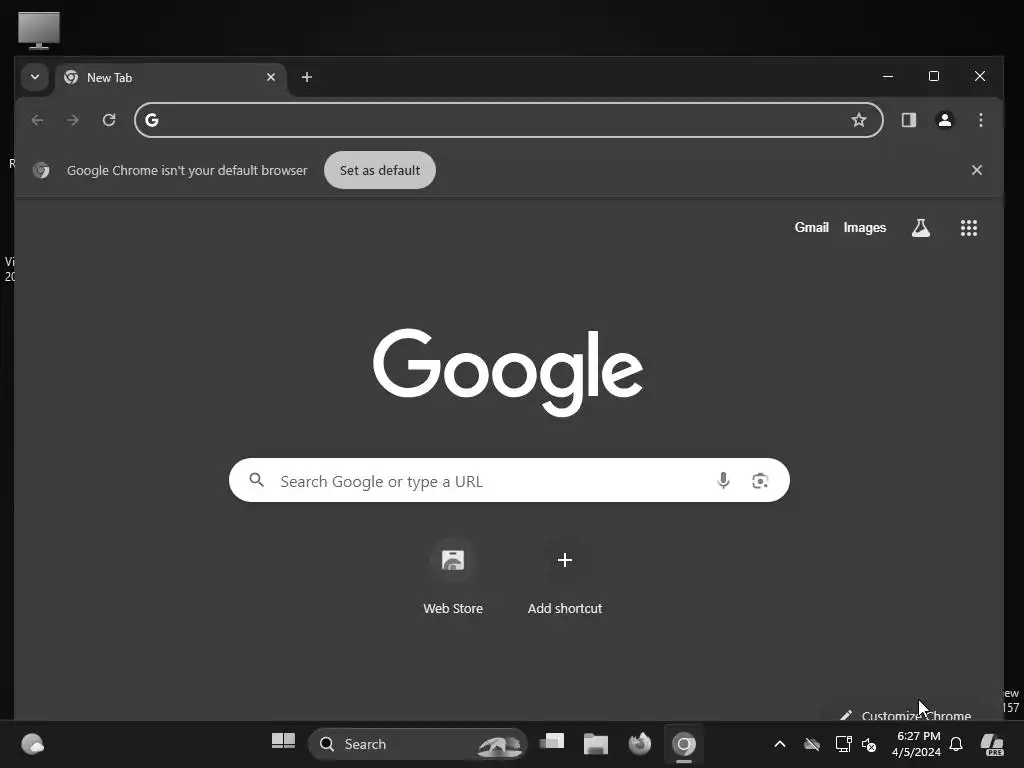Click Add shortcut tile
Screen dimensions: 1024x768
tap(565, 577)
